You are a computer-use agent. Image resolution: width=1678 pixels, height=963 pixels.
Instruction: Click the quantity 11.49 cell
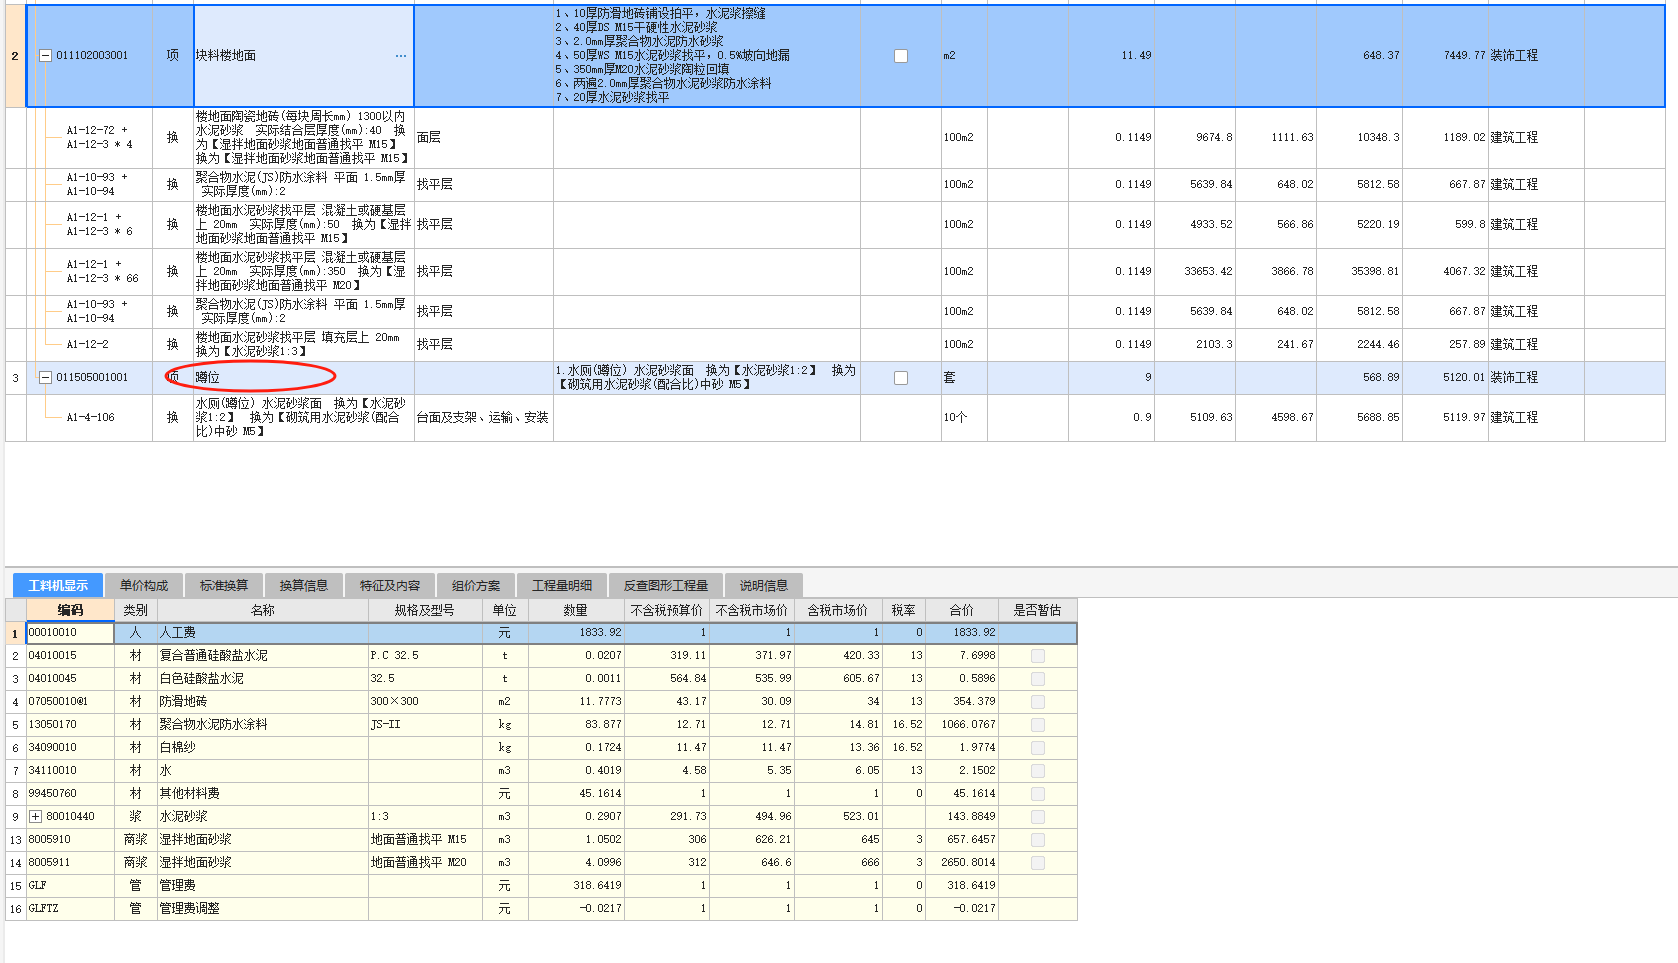pos(1111,56)
